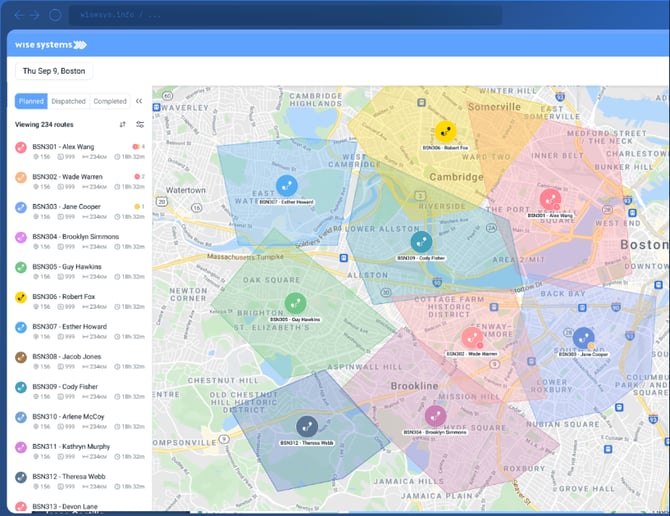The width and height of the screenshot is (670, 516).
Task: Click Brooklyn Simmons' purple map marker
Action: click(435, 415)
